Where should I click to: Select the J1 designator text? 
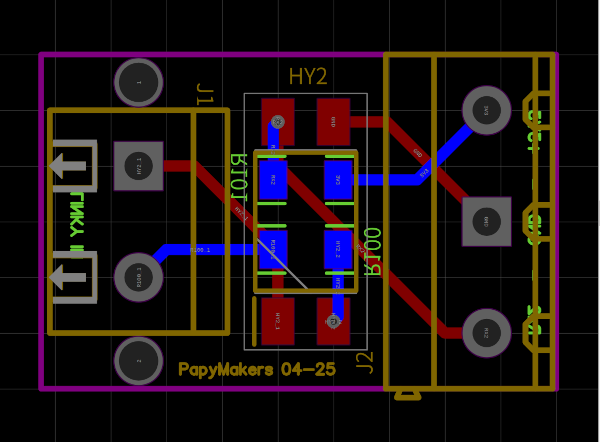(205, 94)
